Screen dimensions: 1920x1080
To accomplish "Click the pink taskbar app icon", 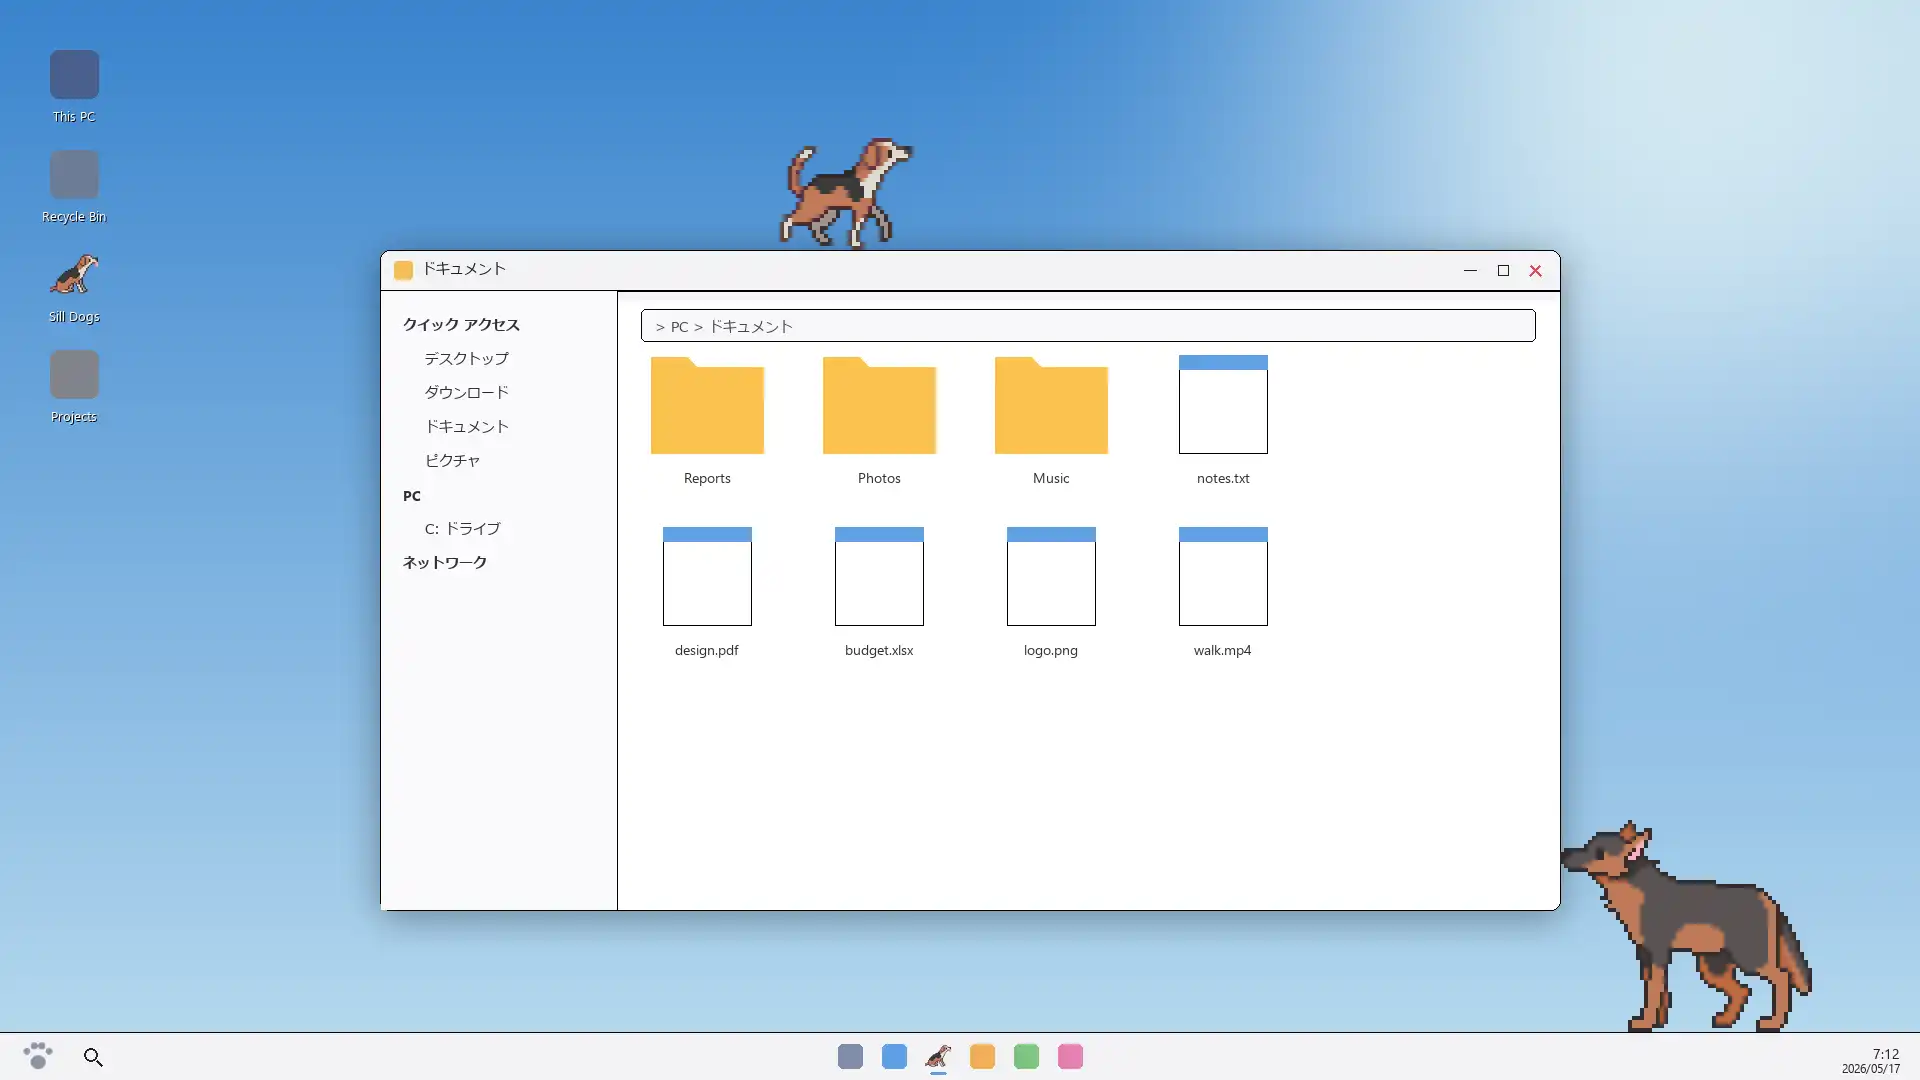I will pyautogui.click(x=1070, y=1056).
